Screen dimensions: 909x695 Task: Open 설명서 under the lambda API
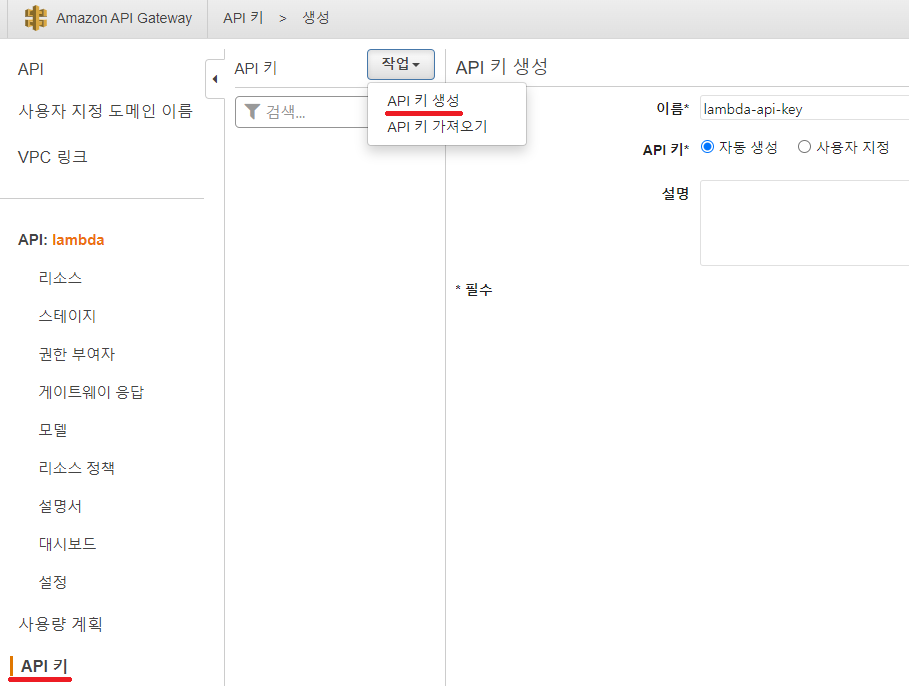(60, 506)
